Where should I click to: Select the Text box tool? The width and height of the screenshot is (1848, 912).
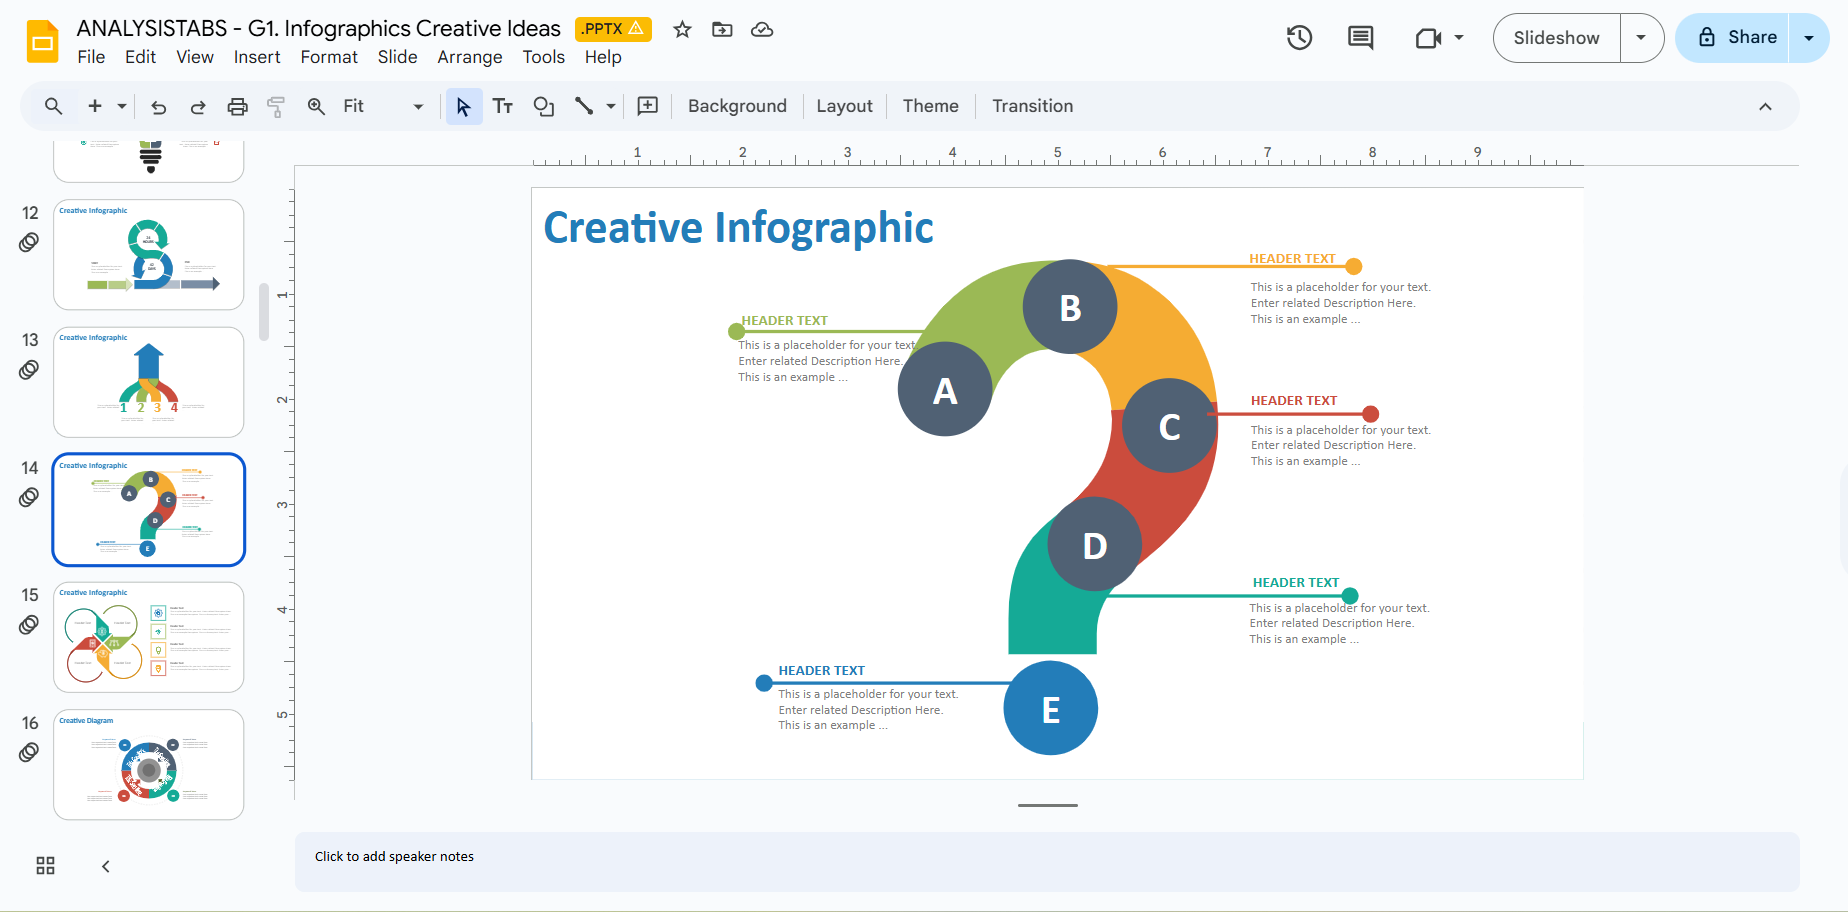[503, 107]
